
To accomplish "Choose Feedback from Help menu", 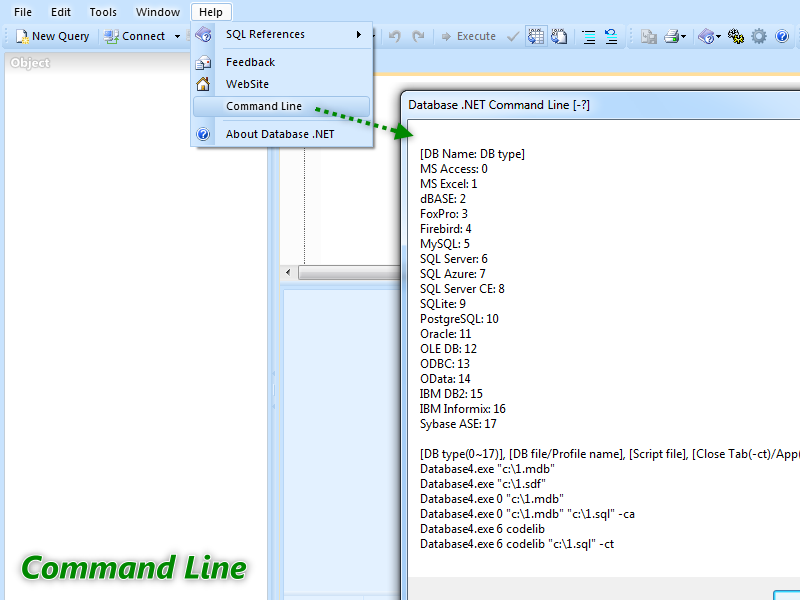I will point(282,62).
